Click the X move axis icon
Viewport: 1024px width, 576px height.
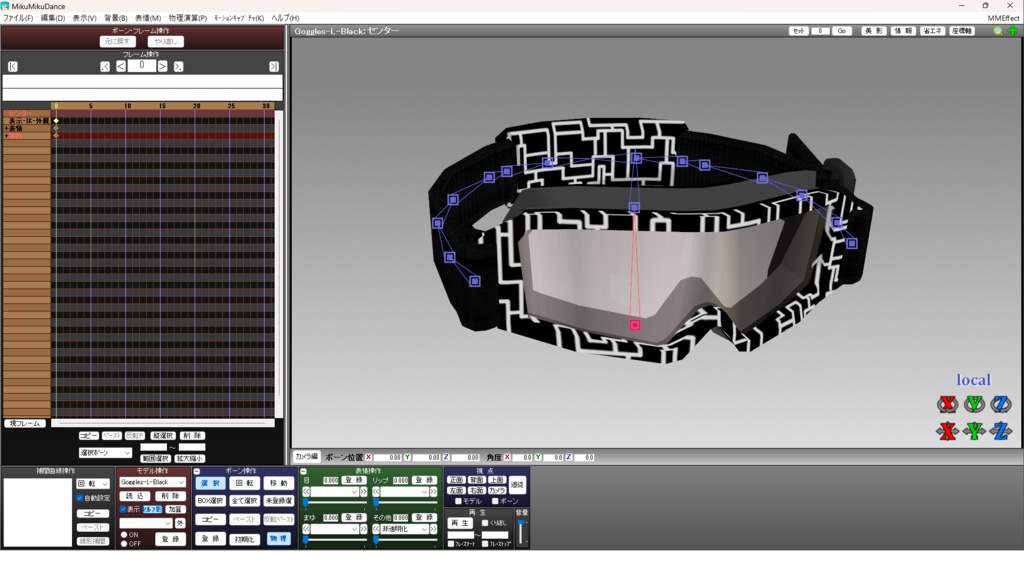tap(948, 431)
